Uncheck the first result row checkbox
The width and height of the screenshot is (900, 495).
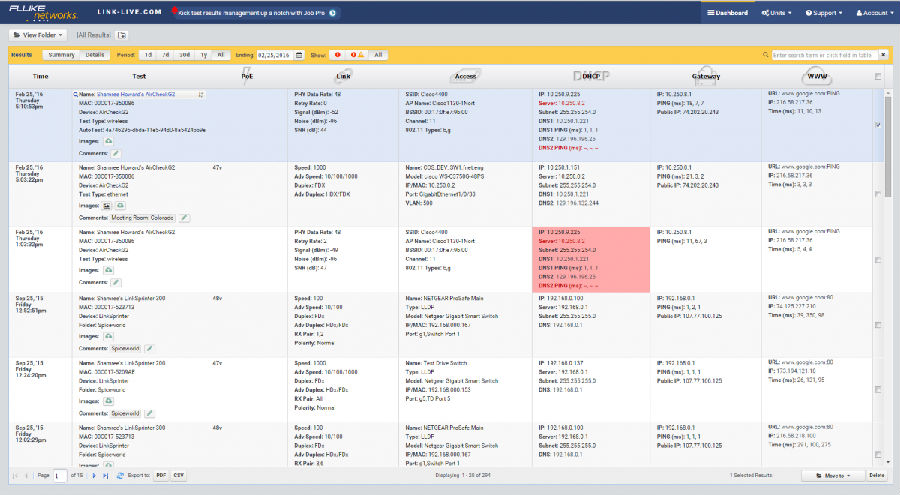(878, 124)
